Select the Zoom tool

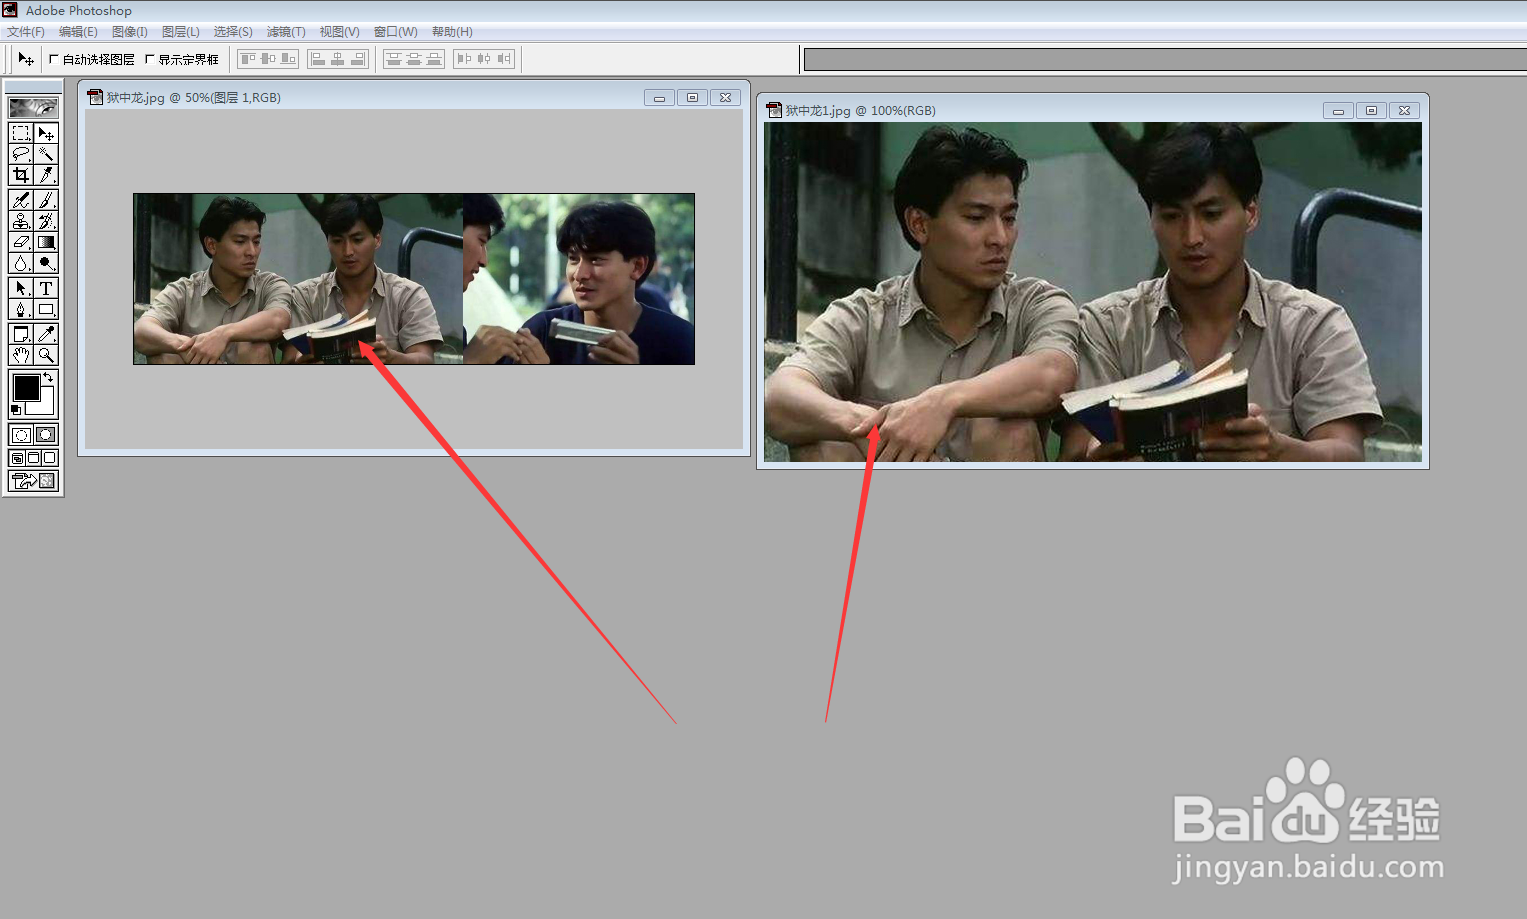click(46, 355)
